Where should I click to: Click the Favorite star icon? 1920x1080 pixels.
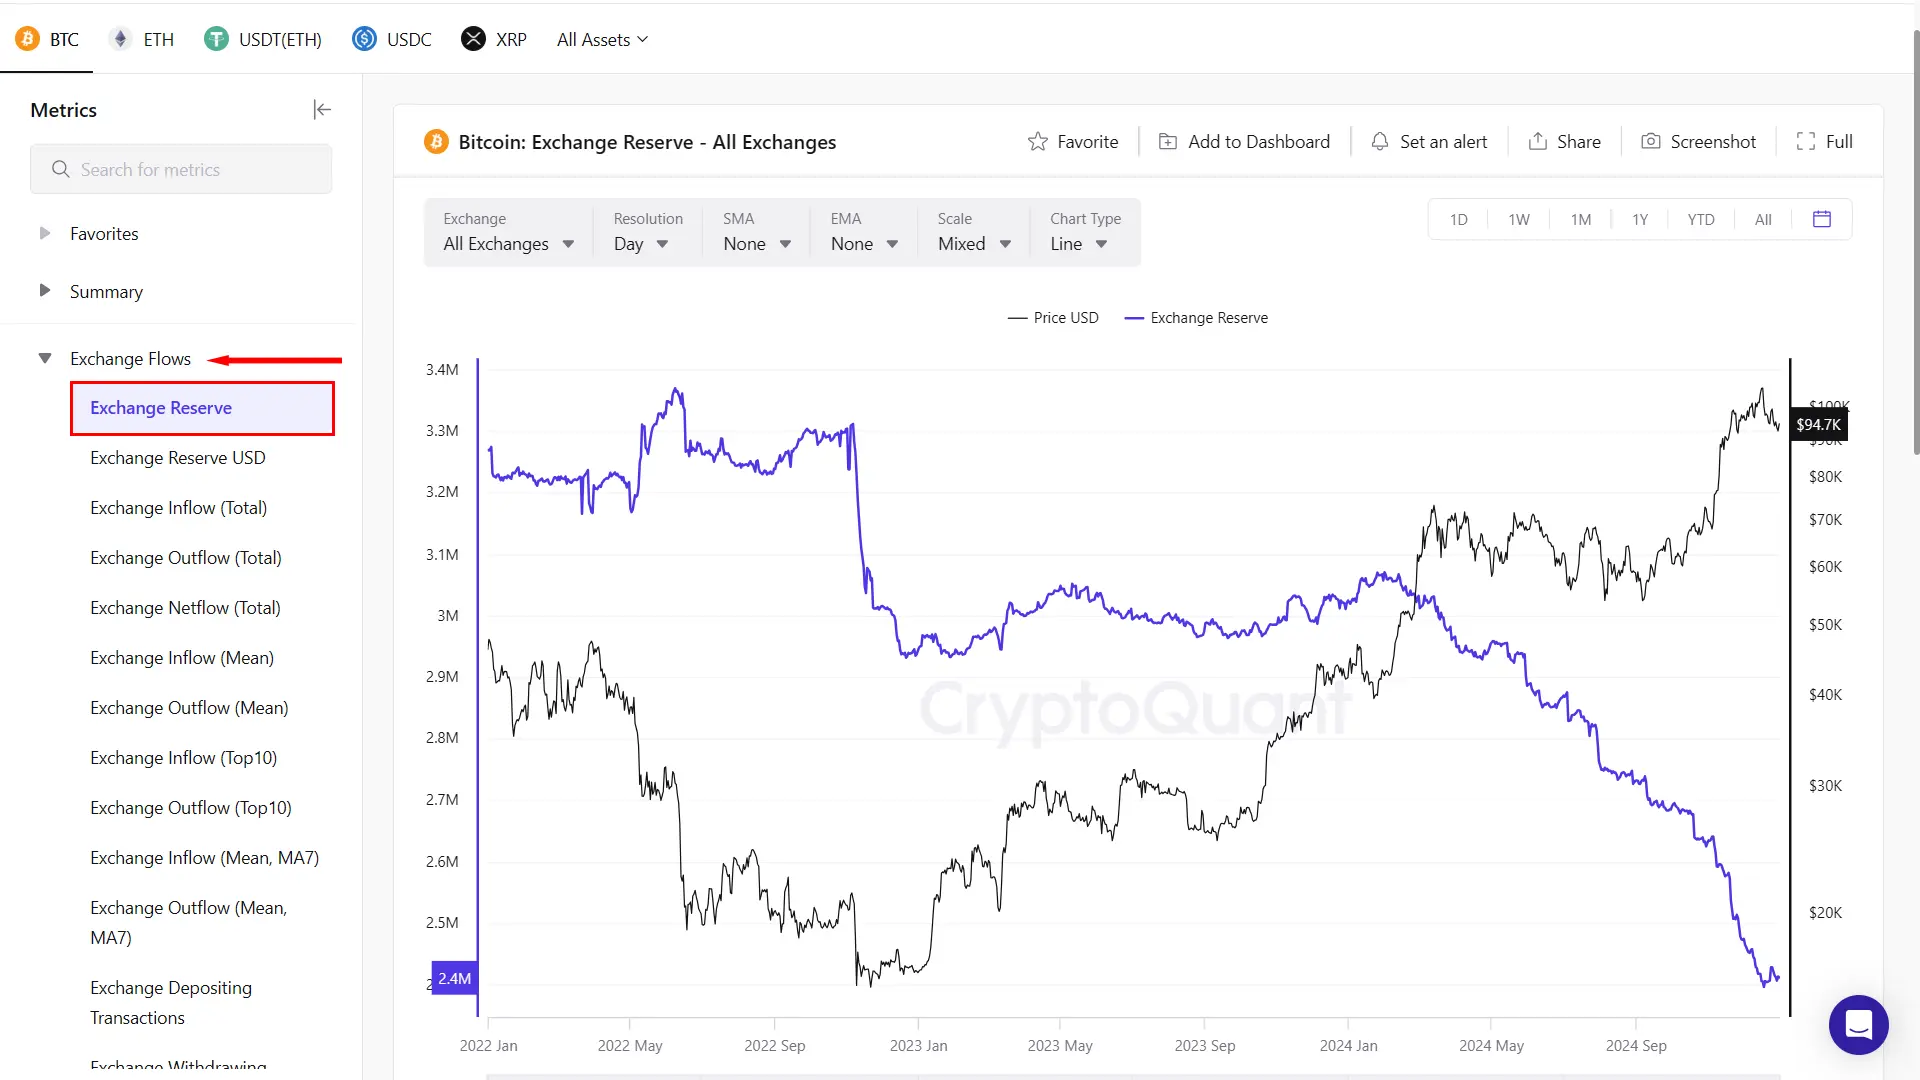click(1038, 142)
